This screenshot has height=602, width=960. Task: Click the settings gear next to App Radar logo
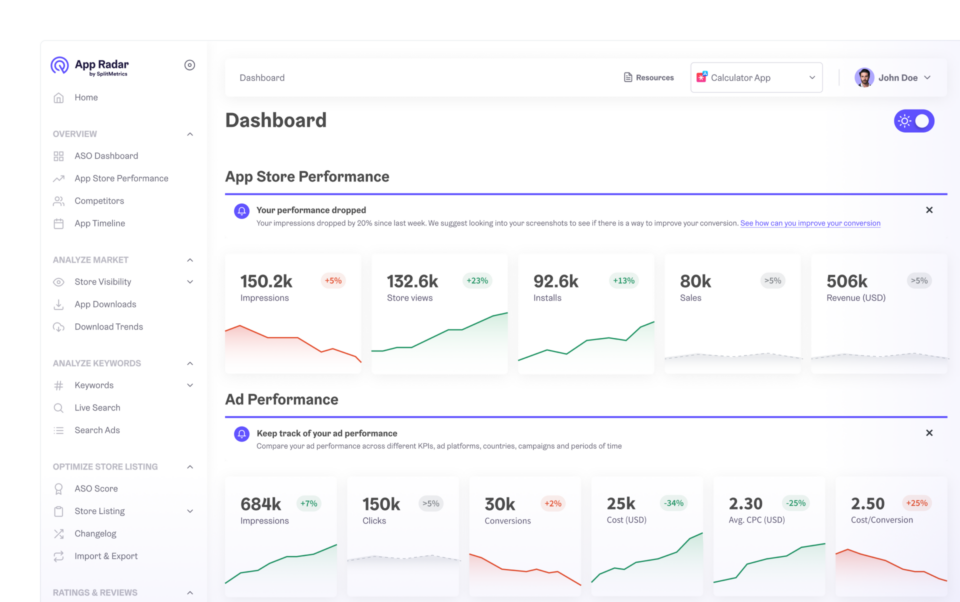(x=189, y=64)
